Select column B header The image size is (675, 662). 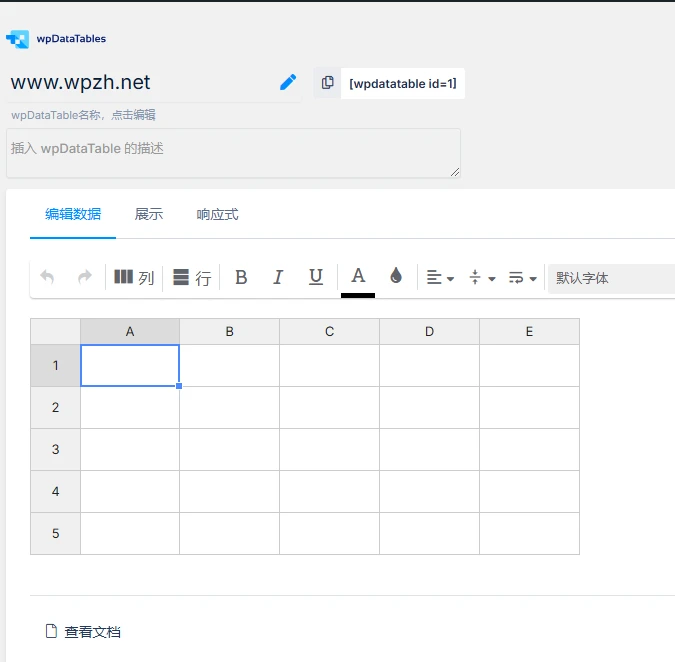(x=229, y=331)
